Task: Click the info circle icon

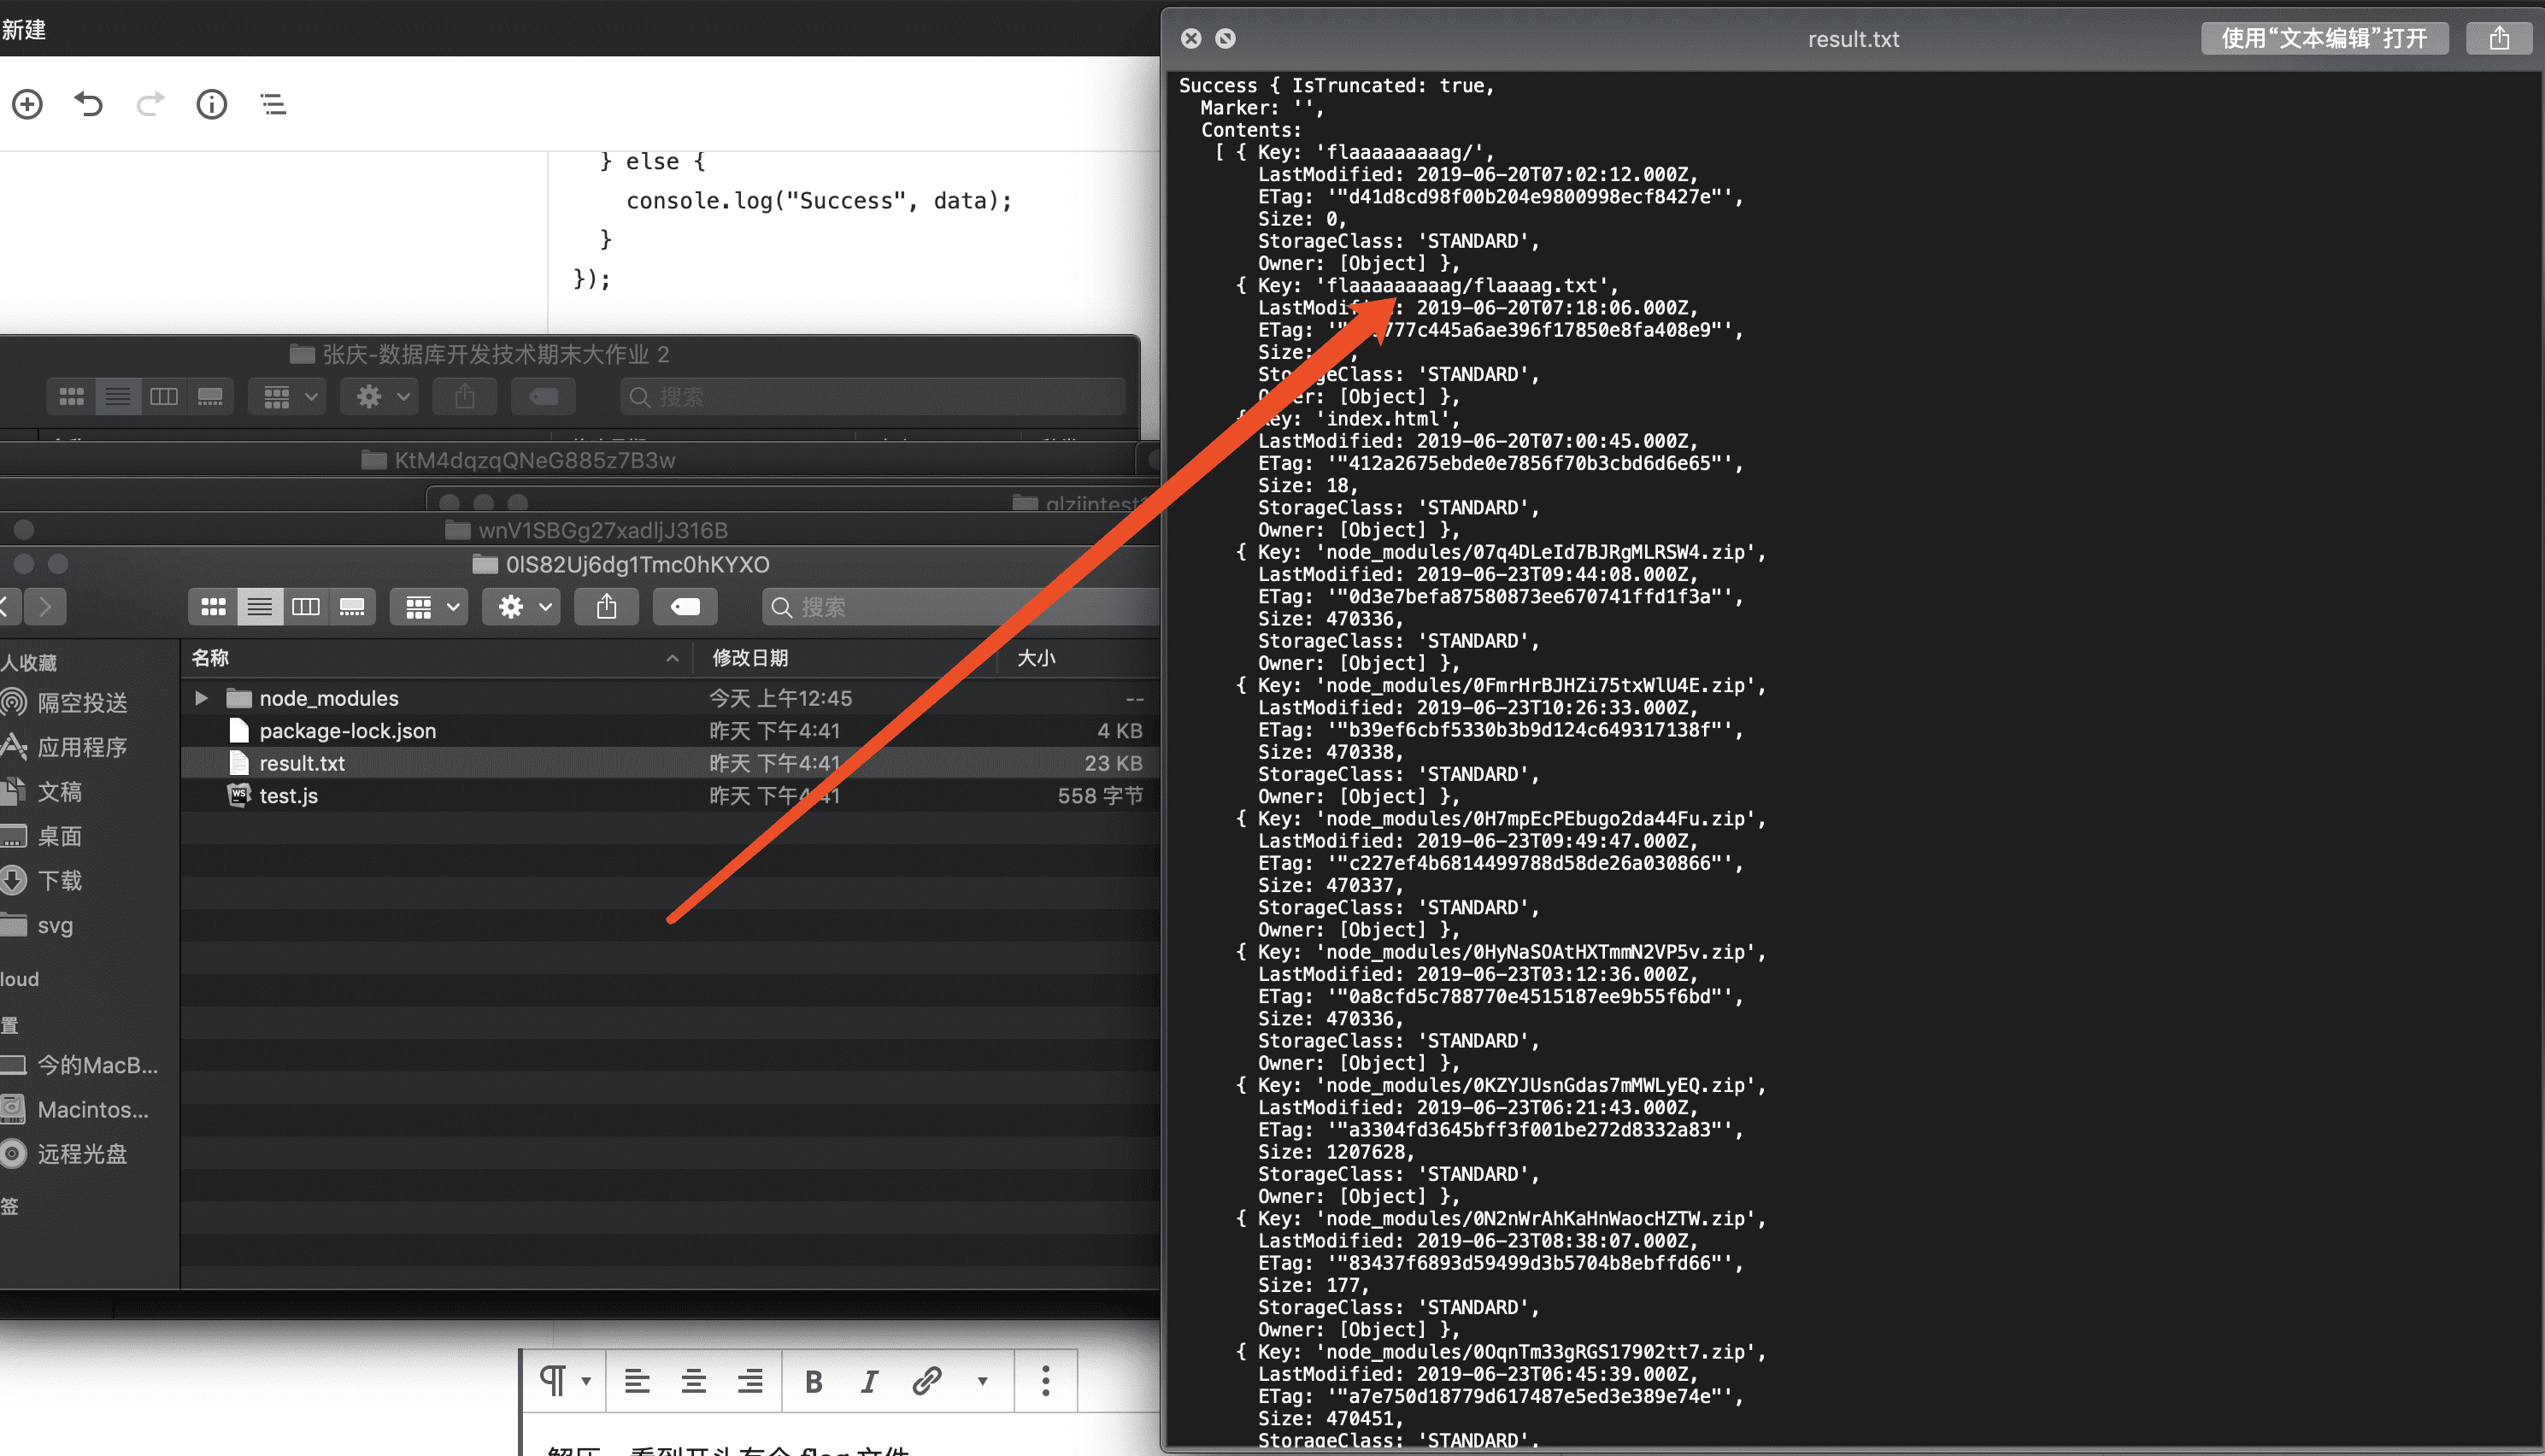Action: pos(211,104)
